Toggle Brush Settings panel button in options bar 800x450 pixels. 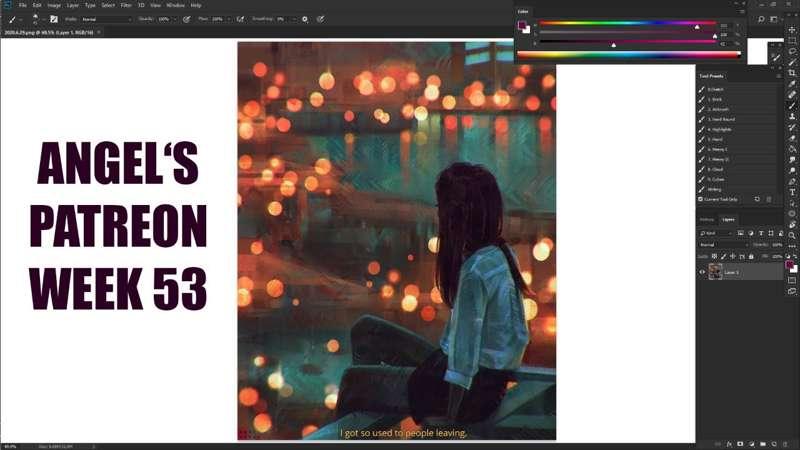pos(54,19)
